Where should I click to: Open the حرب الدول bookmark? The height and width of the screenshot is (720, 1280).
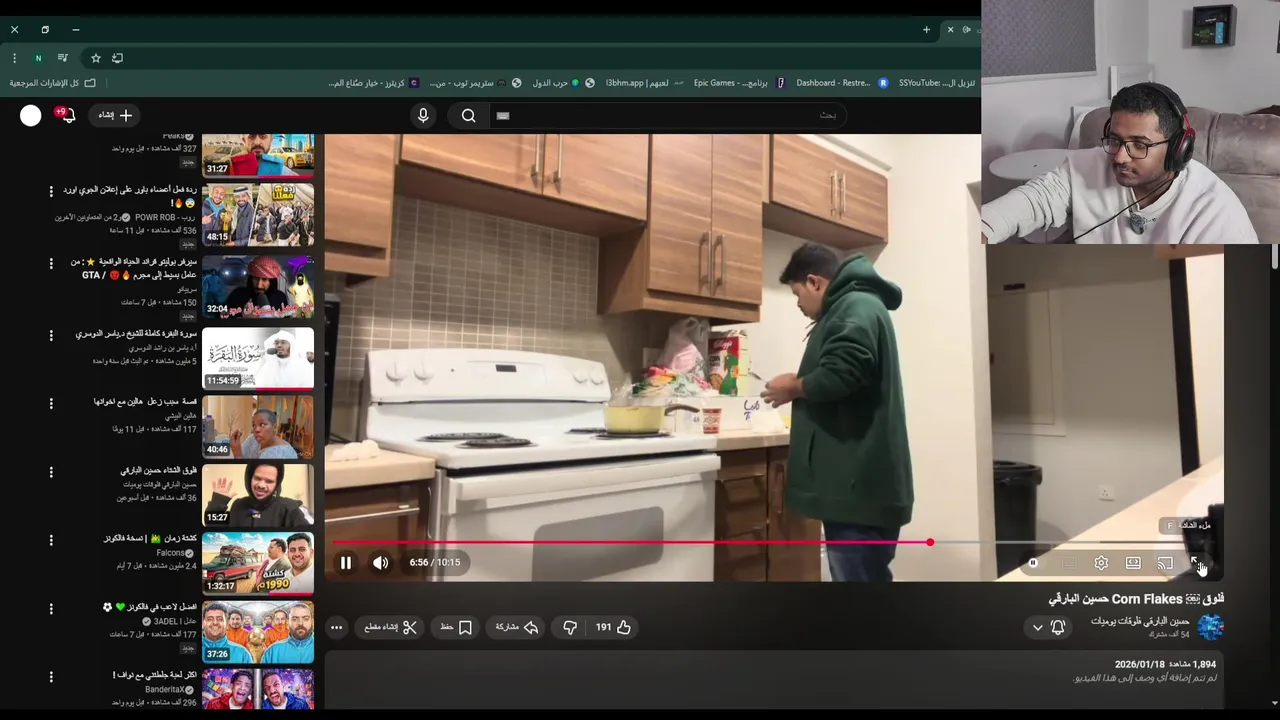pyautogui.click(x=563, y=83)
